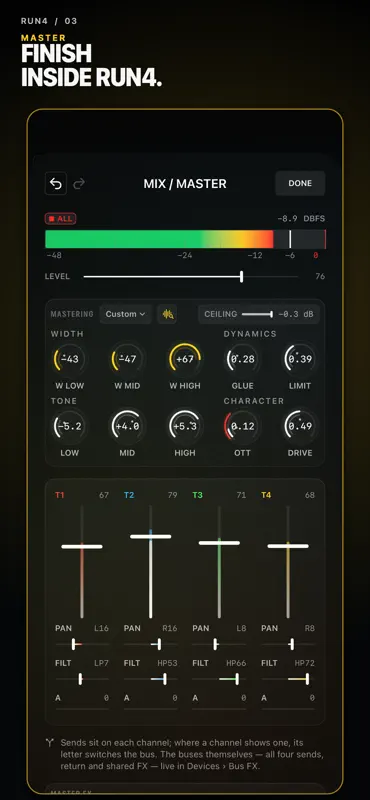Click the T3 volume fader handle
The width and height of the screenshot is (370, 800).
219,542
